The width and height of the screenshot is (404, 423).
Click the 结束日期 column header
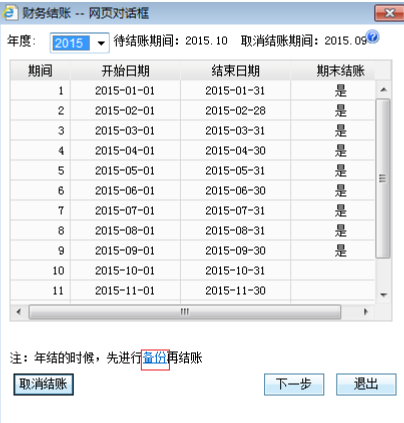[x=235, y=71]
